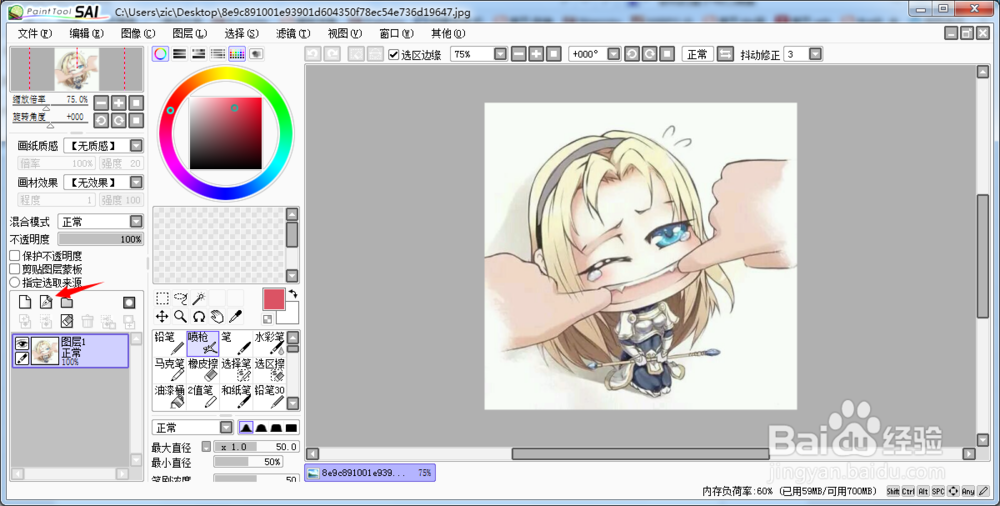Open the 文件 menu
The height and width of the screenshot is (506, 1000).
point(34,33)
